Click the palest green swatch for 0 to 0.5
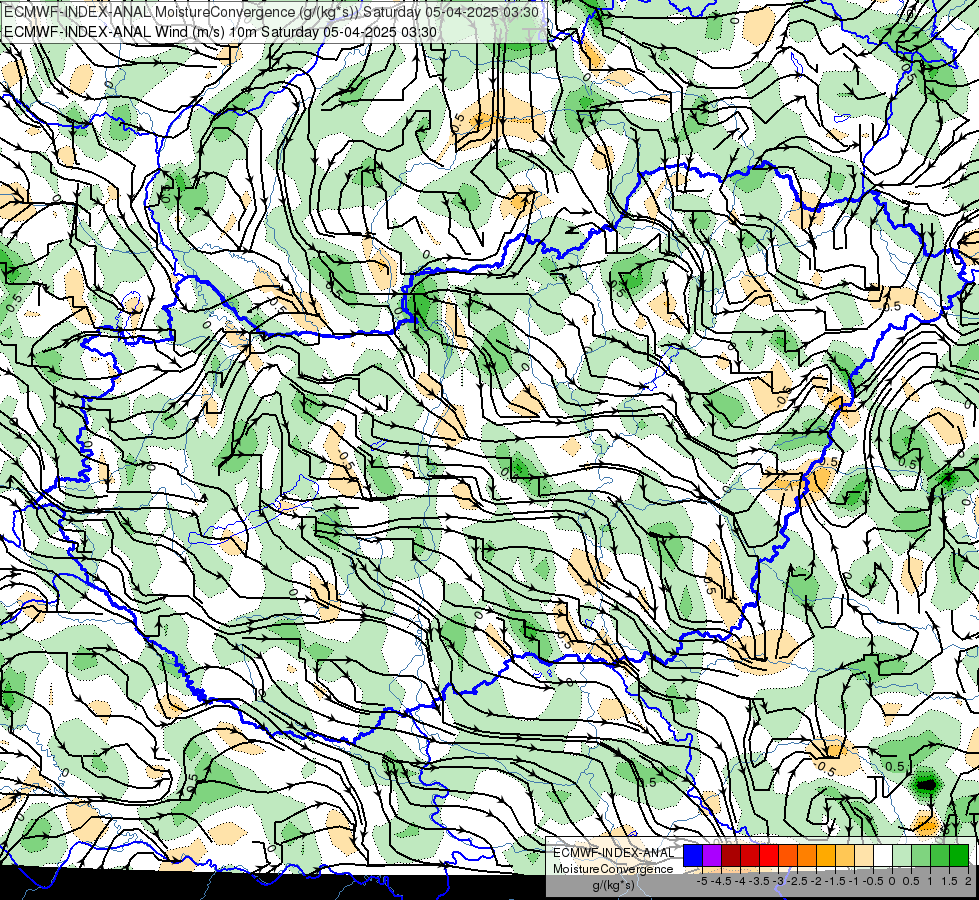 pos(902,856)
